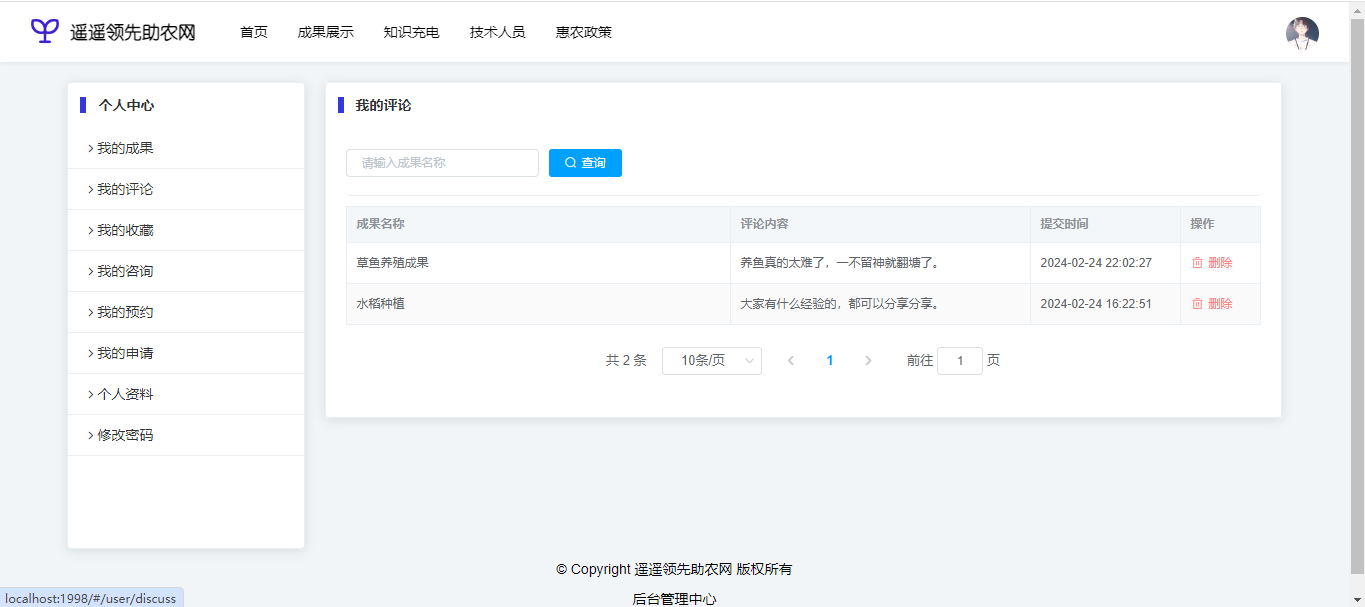Image resolution: width=1365 pixels, height=607 pixels.
Task: Open 我的成果 in sidebar
Action: click(x=125, y=148)
